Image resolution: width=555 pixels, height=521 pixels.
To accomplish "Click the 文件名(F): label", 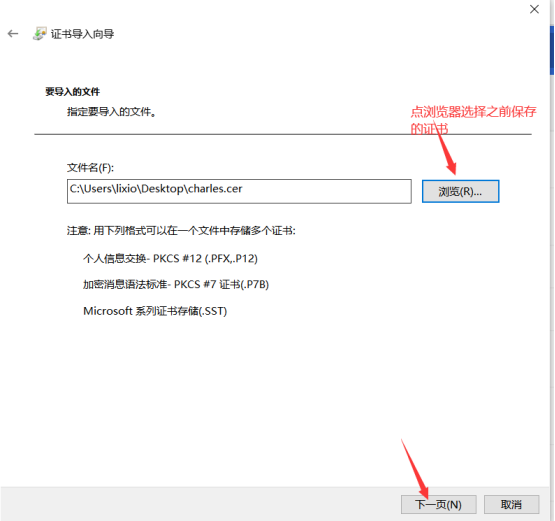I will pos(91,167).
